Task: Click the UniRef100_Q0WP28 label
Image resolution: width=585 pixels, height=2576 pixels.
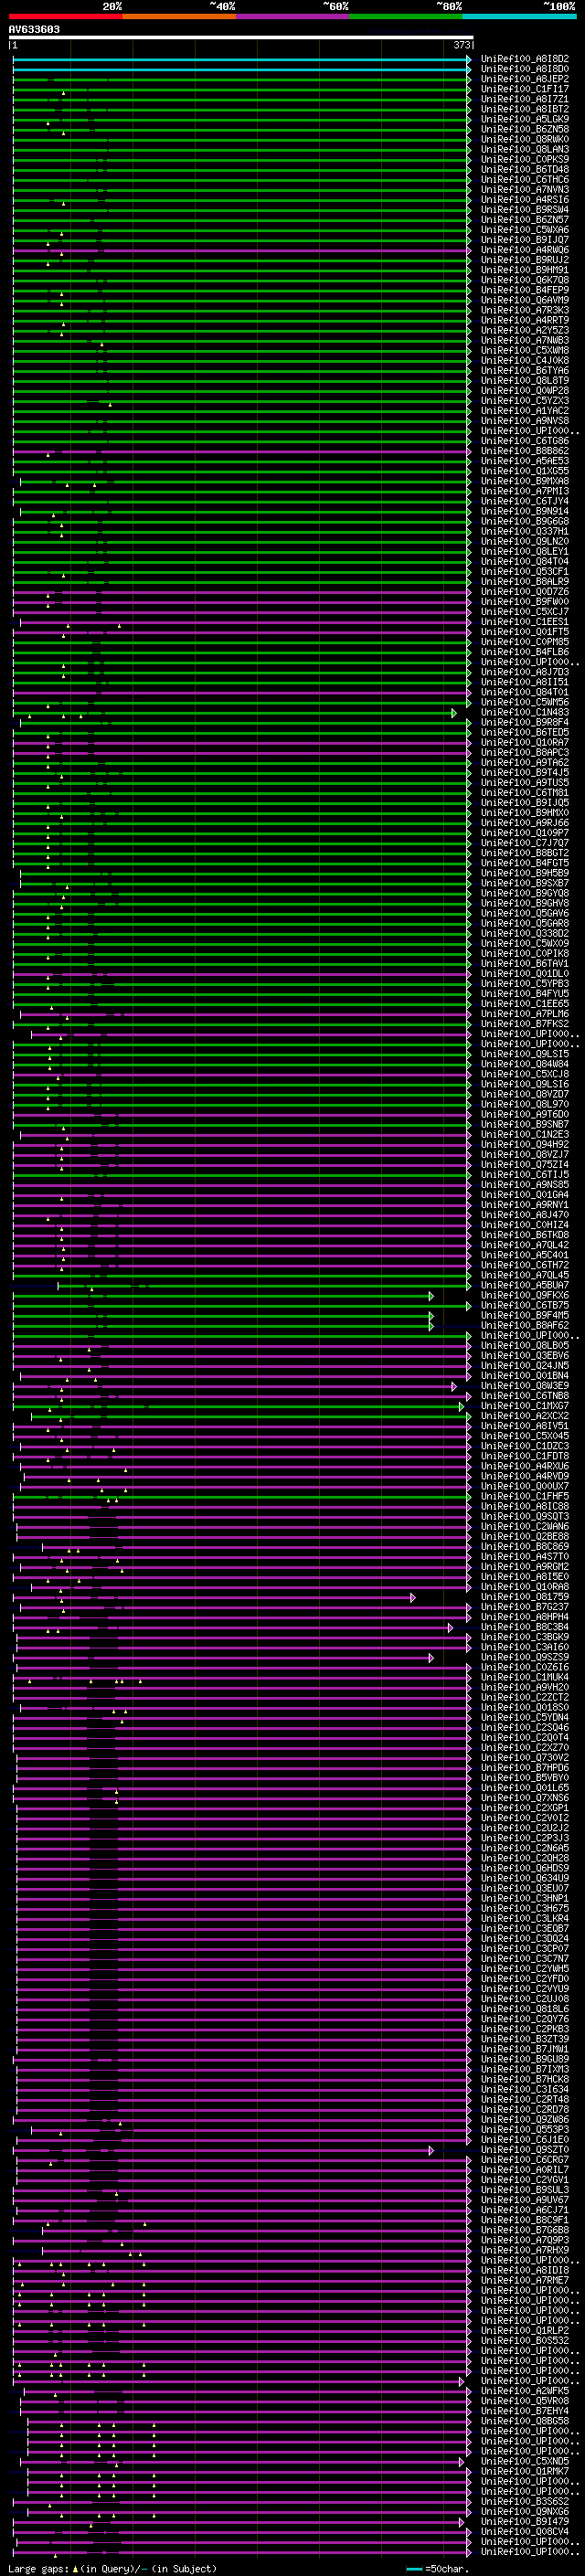Action: (525, 391)
